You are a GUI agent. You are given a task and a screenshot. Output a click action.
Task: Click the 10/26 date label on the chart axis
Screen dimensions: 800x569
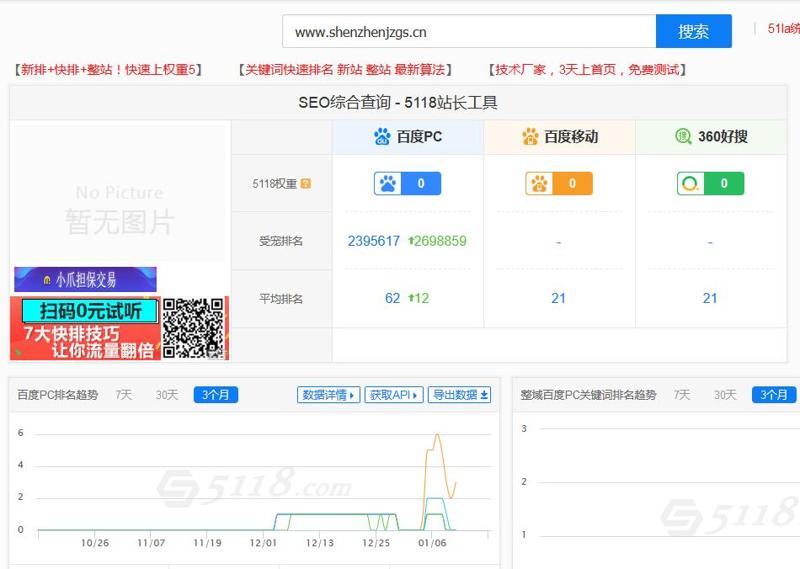pyautogui.click(x=94, y=543)
